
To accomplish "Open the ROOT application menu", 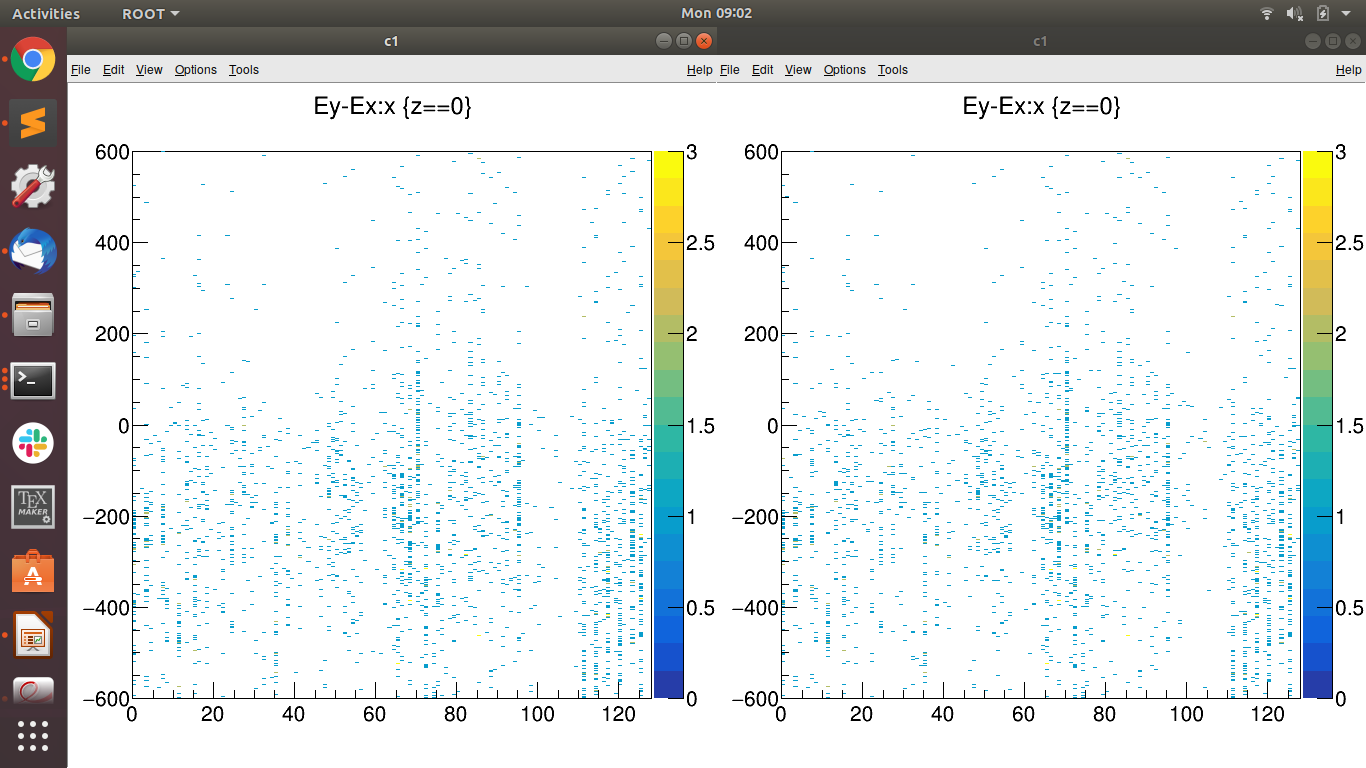I will coord(151,13).
